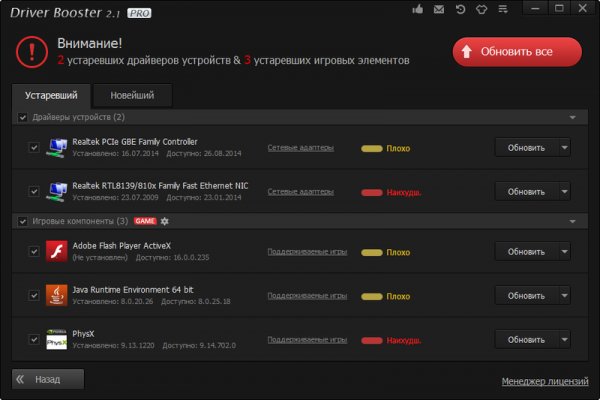The image size is (600, 400).
Task: Click red Наихудш. status bar for Realtek RTL8139
Action: (x=372, y=193)
